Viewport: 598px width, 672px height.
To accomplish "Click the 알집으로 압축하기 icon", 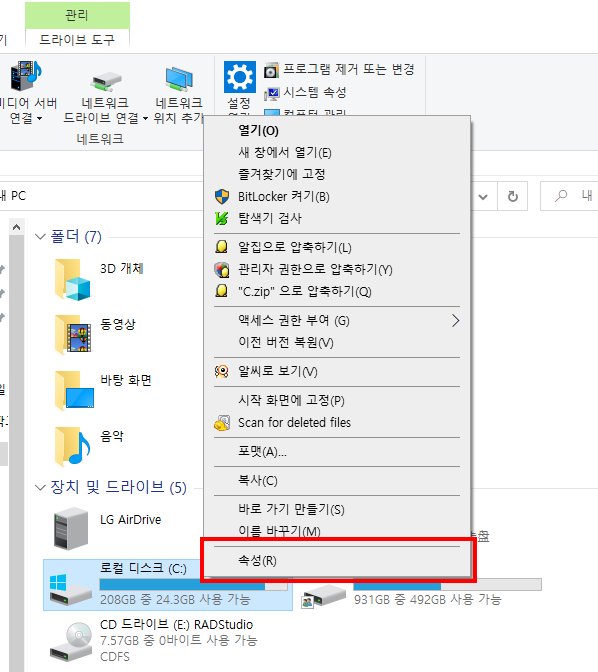I will (x=221, y=246).
